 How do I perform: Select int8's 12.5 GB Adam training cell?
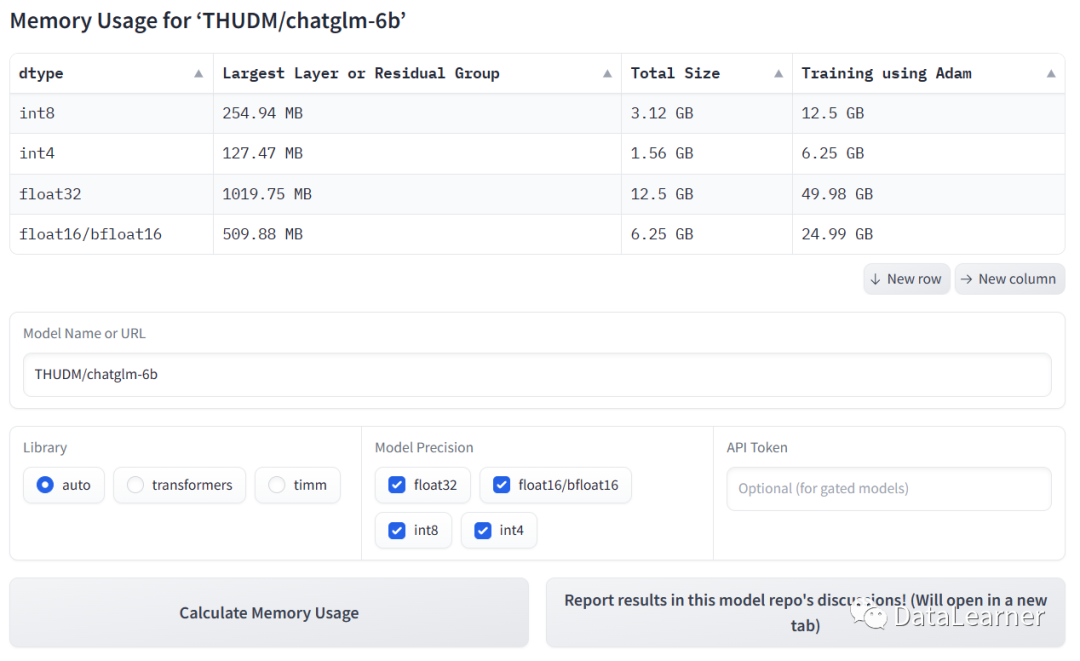pyautogui.click(x=928, y=114)
